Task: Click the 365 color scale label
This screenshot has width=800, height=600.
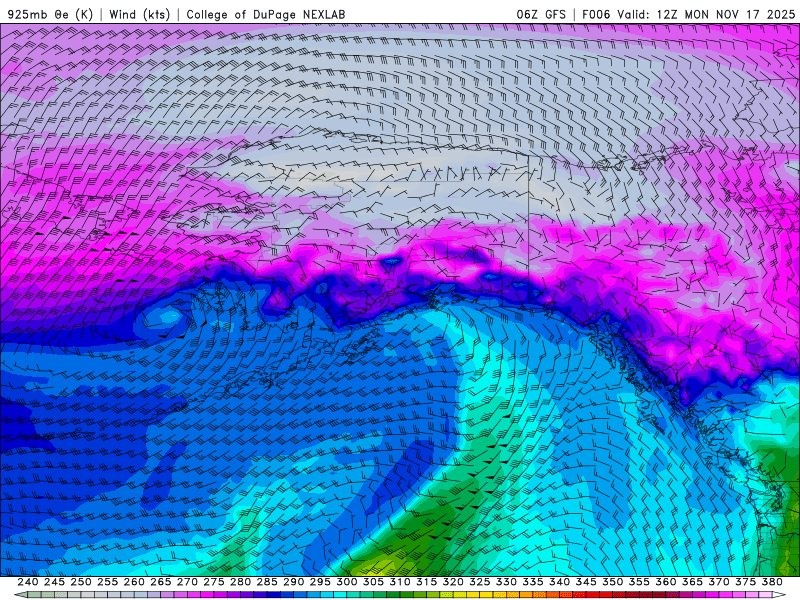Action: click(x=692, y=582)
